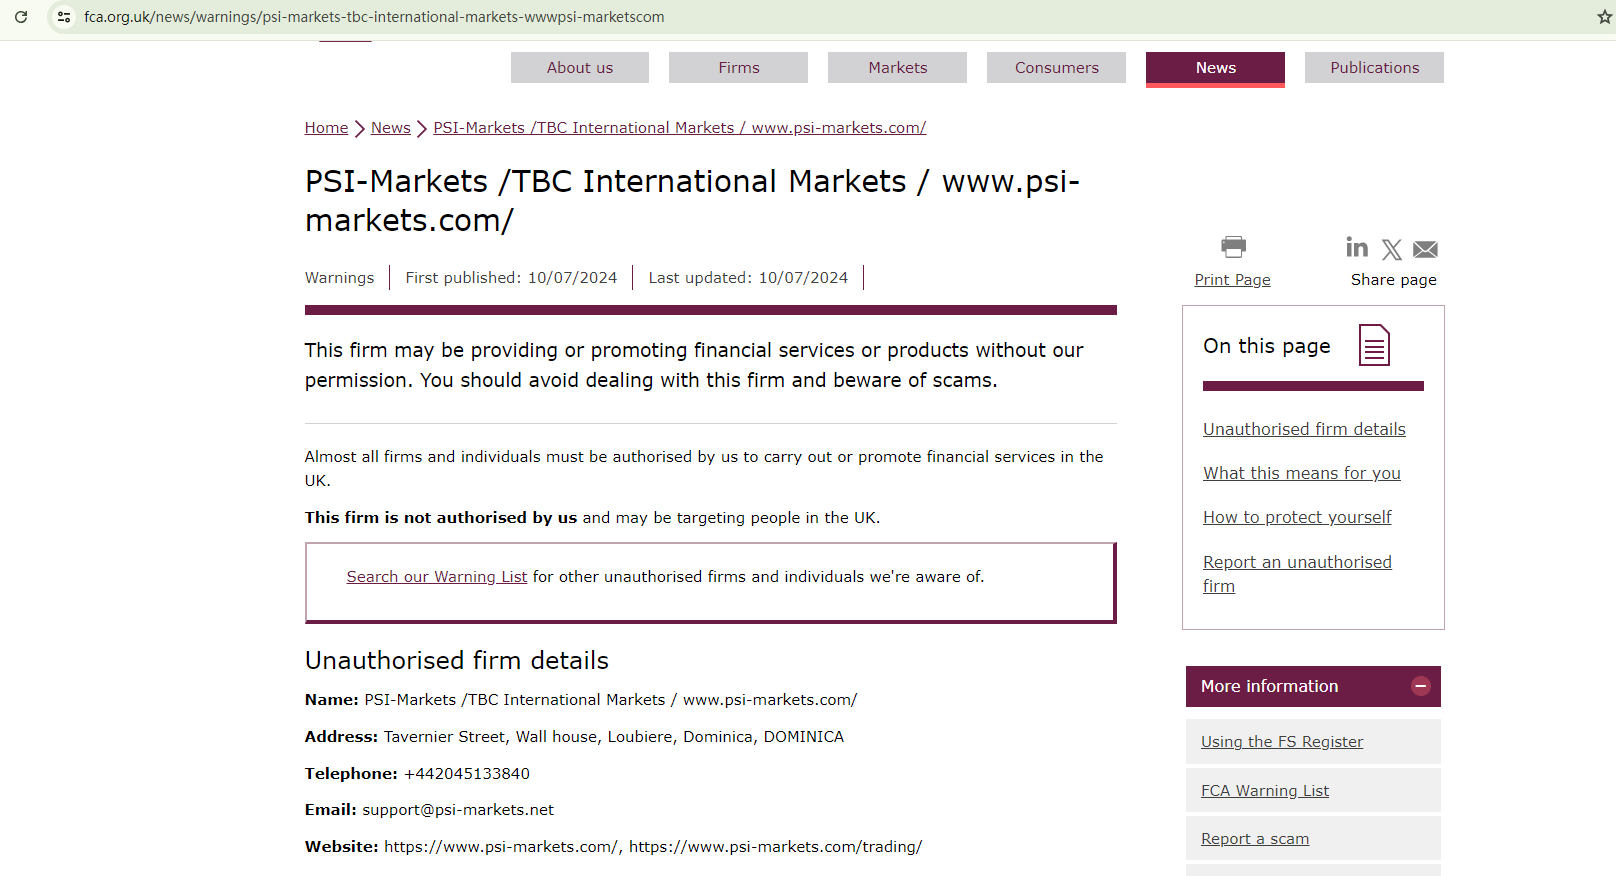Open the Firms menu

tap(739, 68)
